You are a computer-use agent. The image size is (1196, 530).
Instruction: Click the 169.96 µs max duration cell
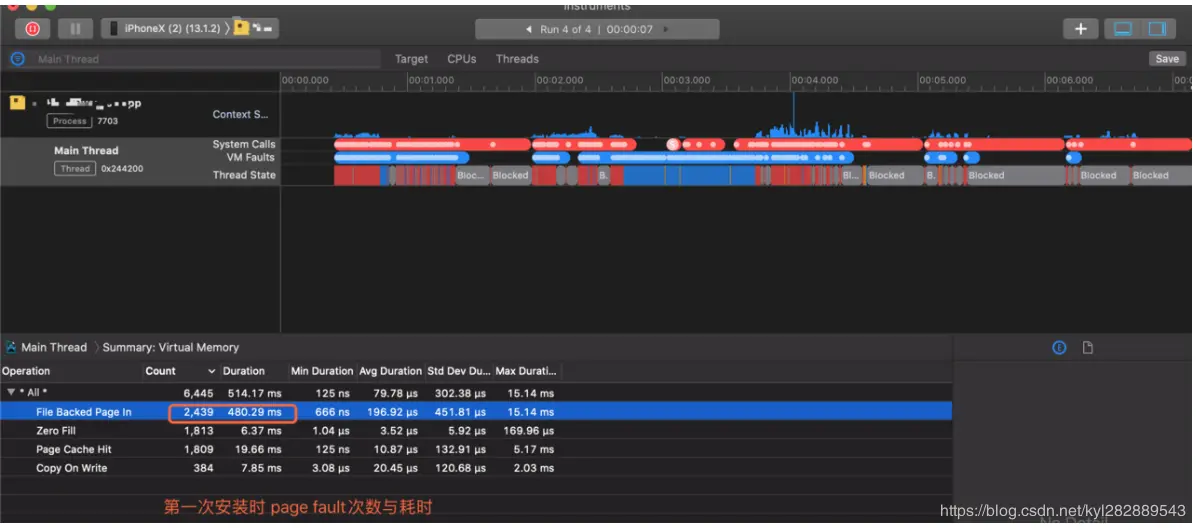tap(527, 431)
